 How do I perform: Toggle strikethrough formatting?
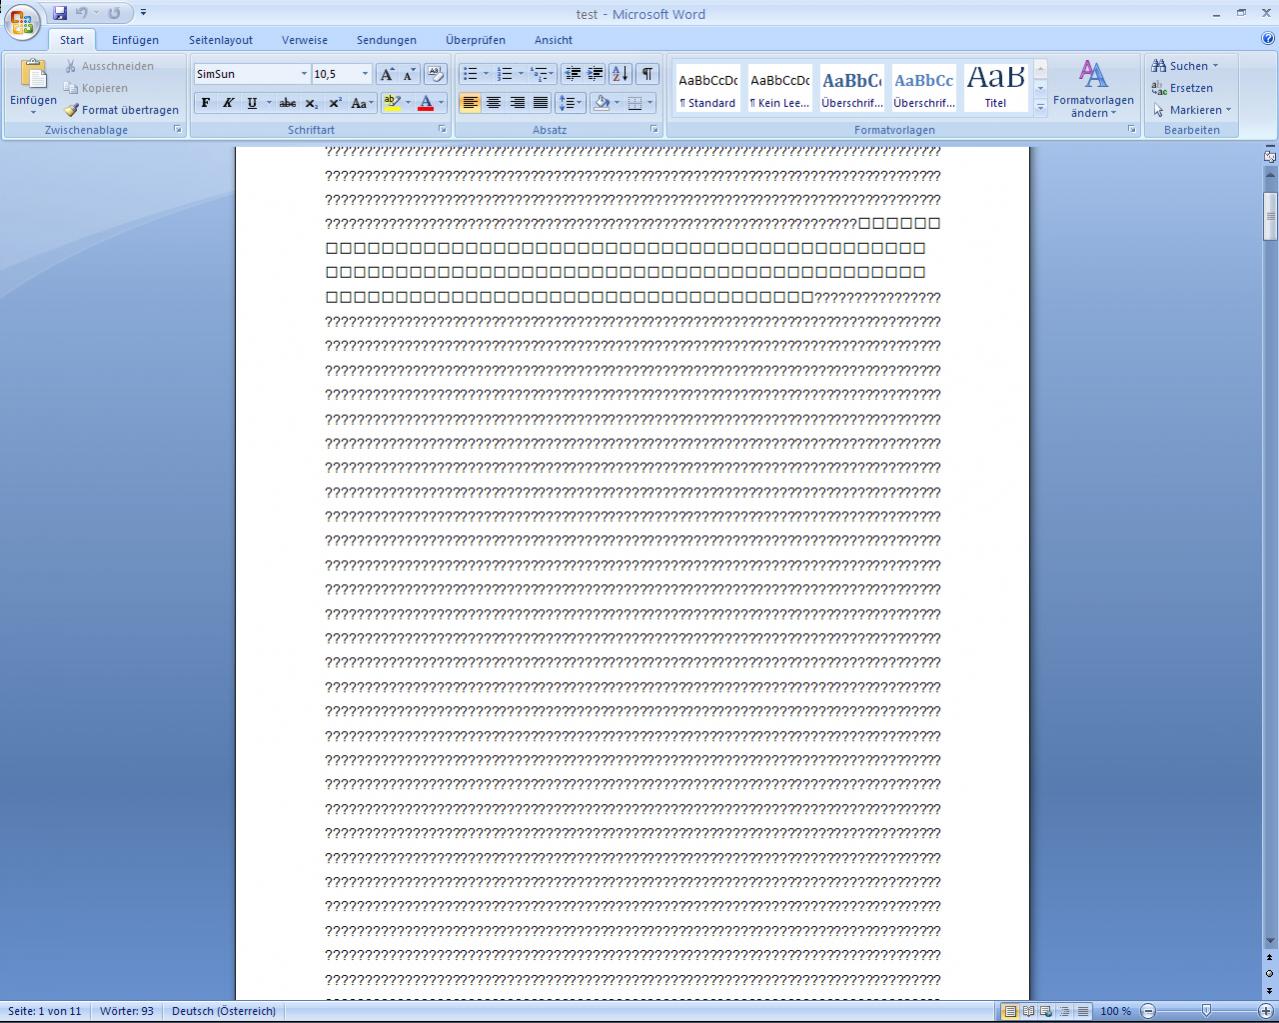(x=288, y=103)
